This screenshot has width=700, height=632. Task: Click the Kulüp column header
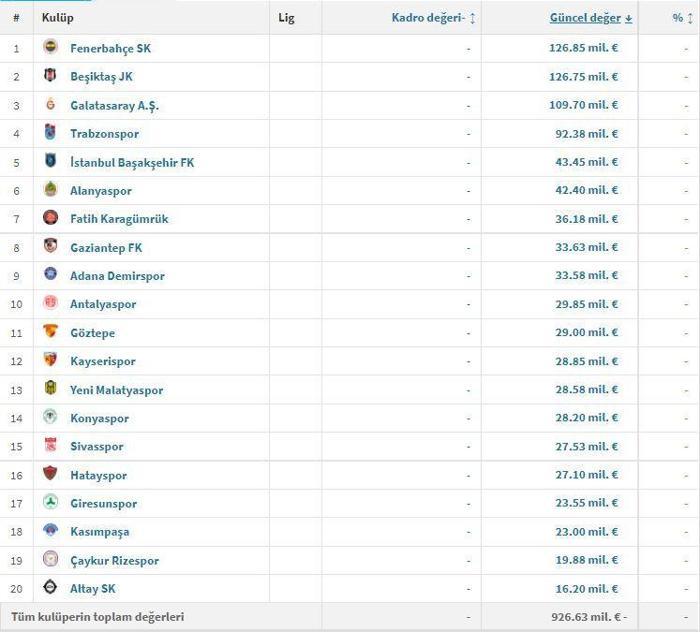[x=58, y=18]
